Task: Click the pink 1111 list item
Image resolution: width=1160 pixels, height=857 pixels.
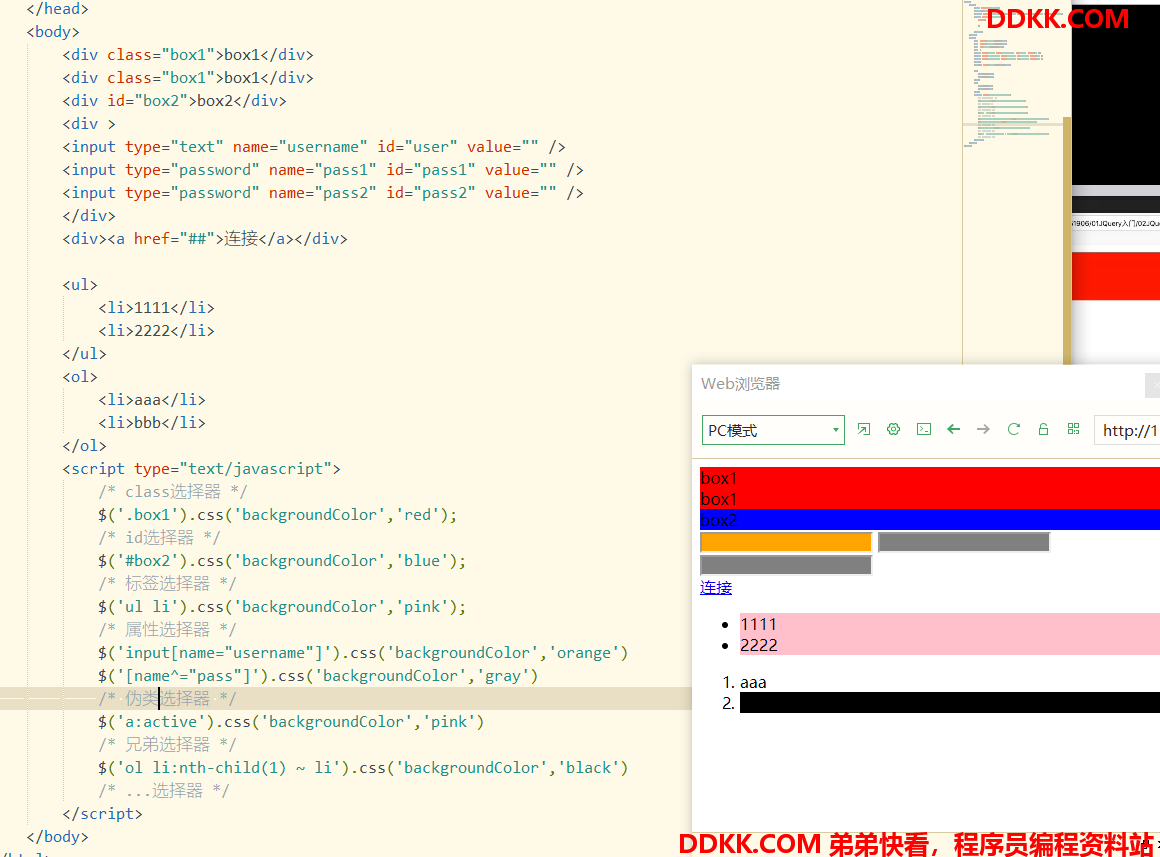Action: [950, 624]
